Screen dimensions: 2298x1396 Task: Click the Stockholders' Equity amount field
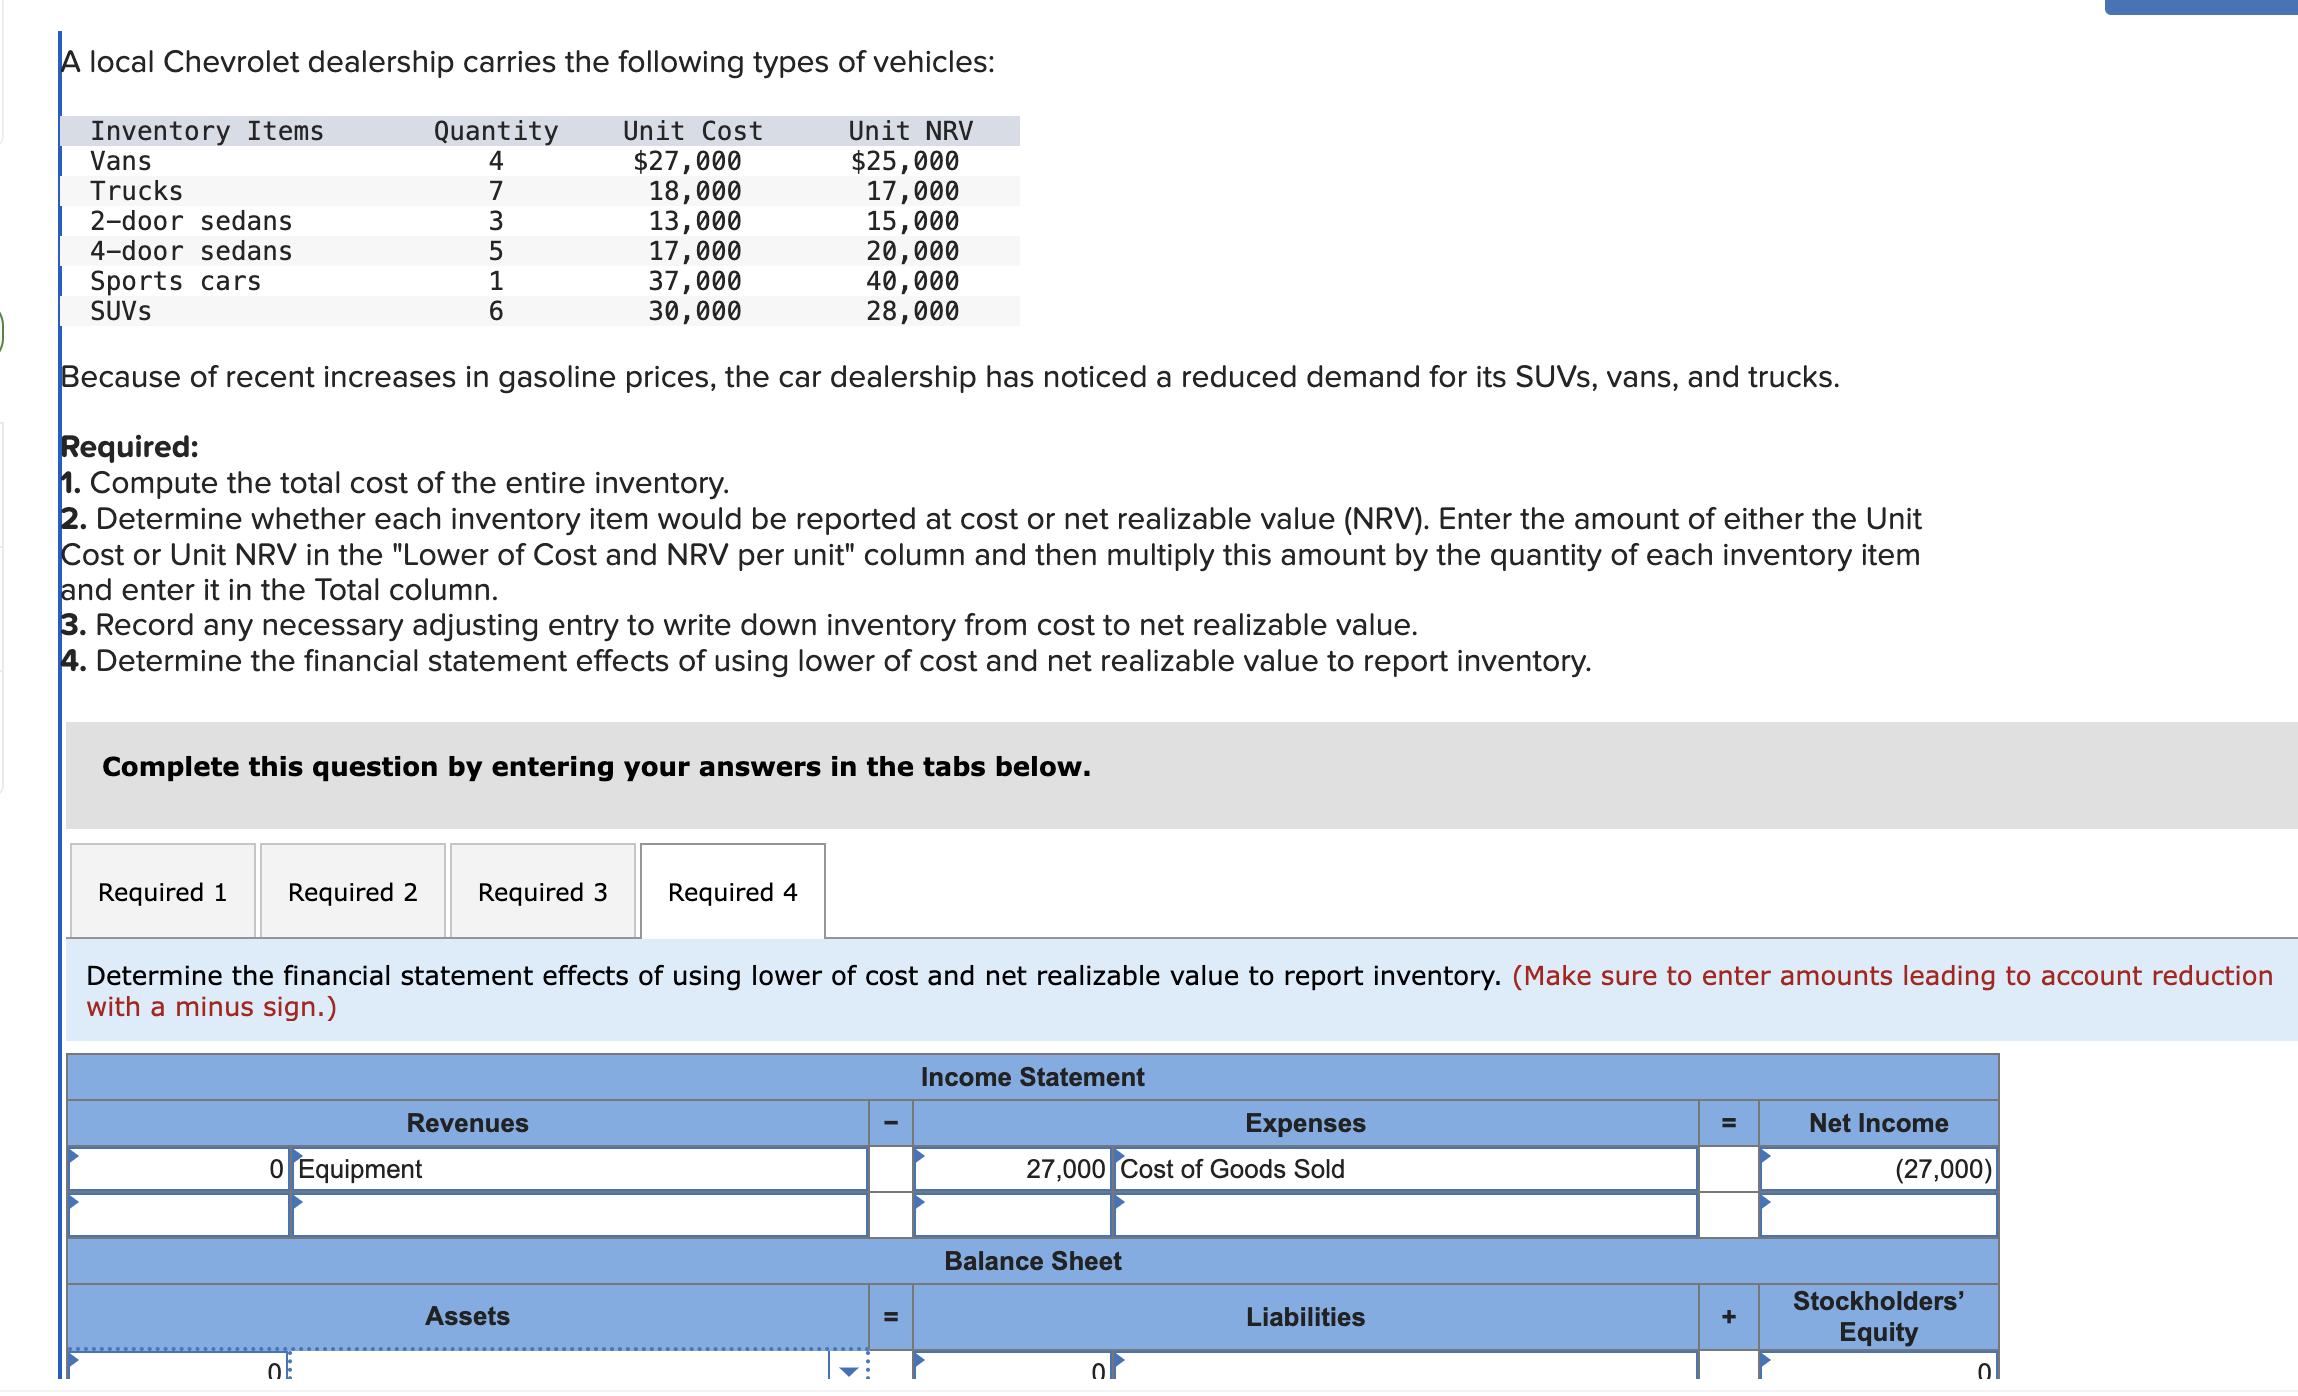pyautogui.click(x=1878, y=1369)
